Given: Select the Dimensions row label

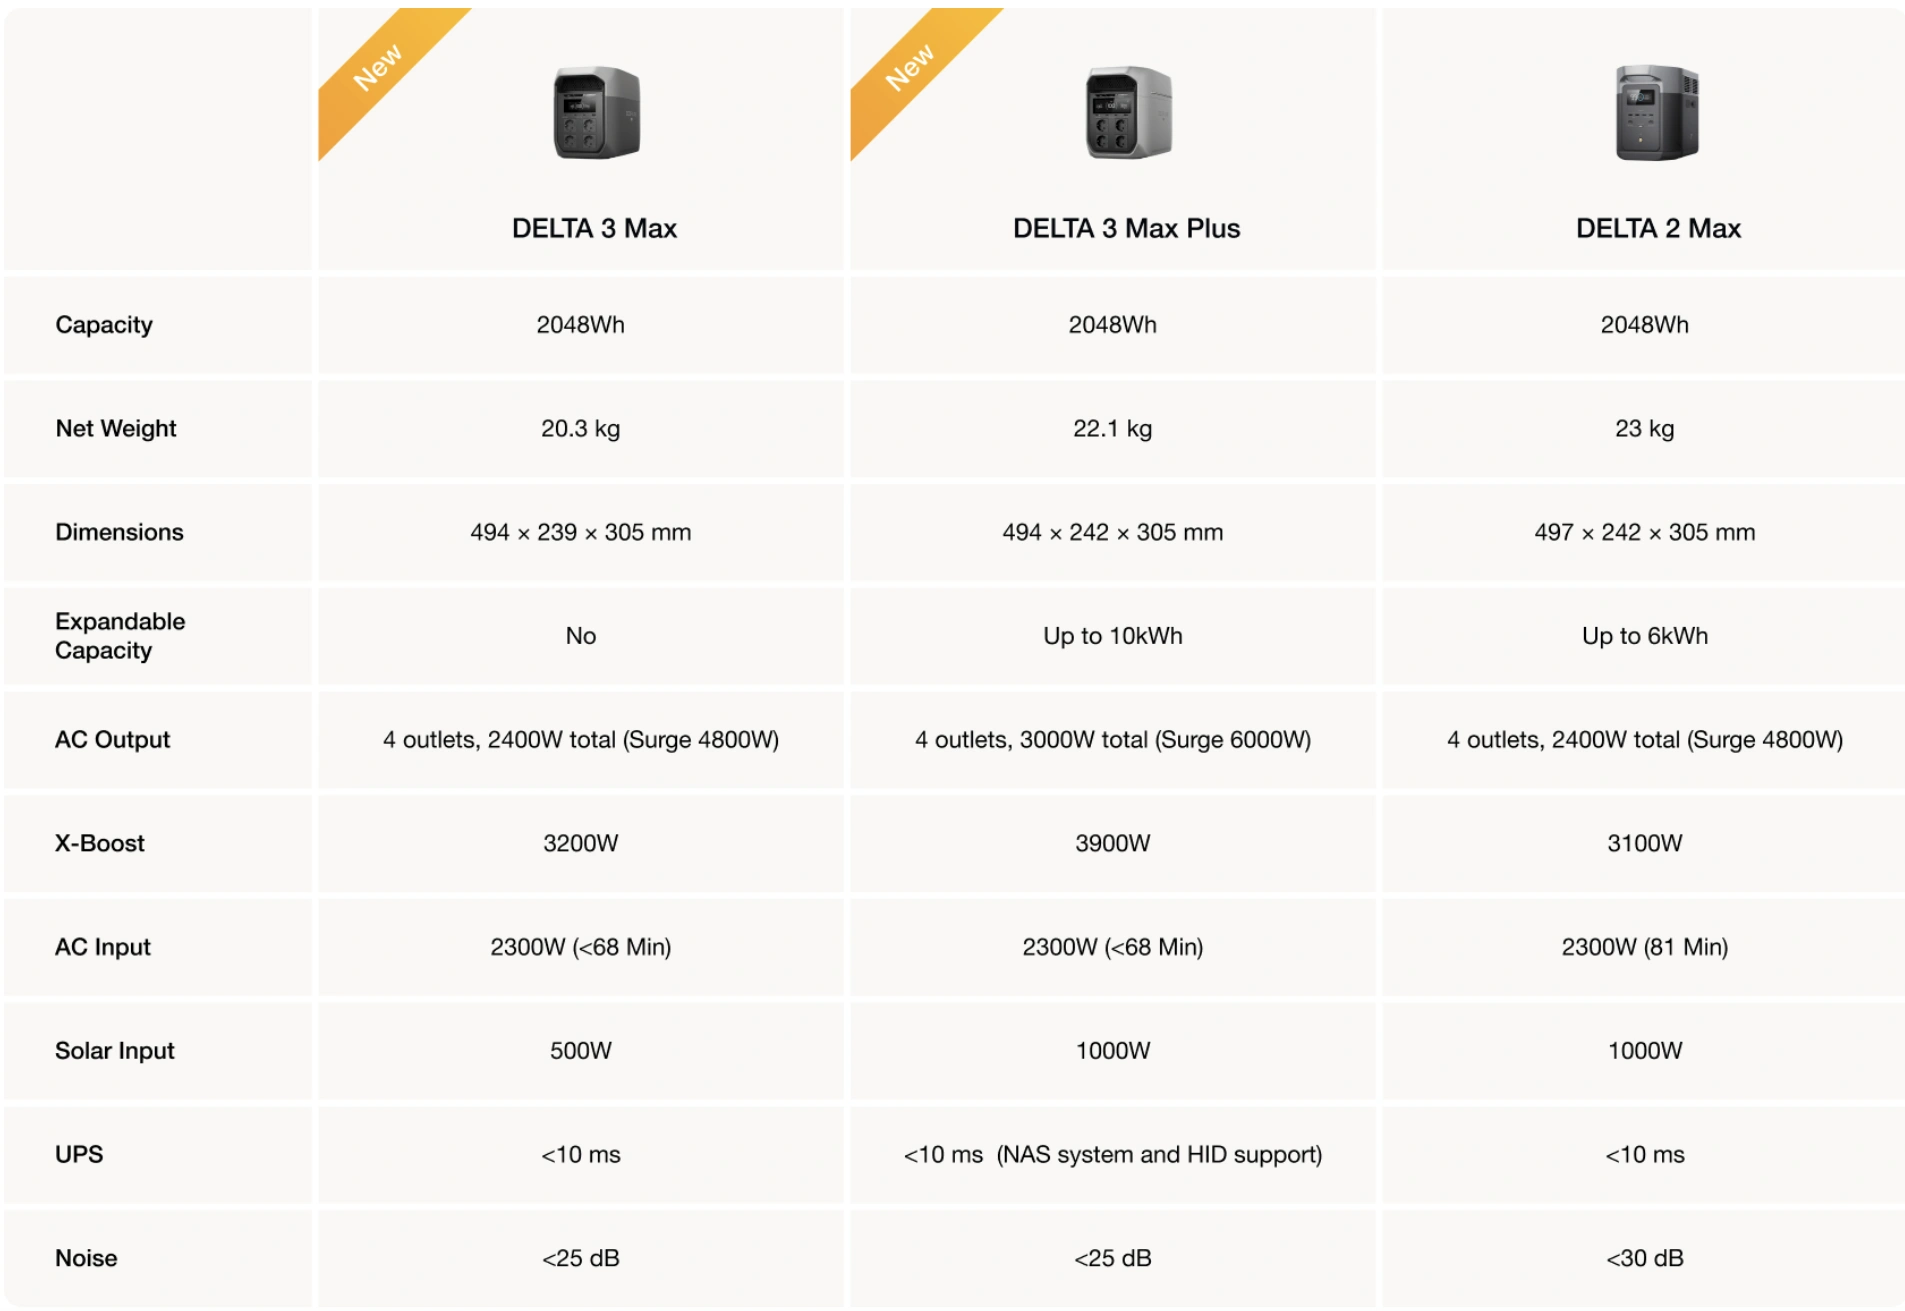Looking at the screenshot, I should (119, 532).
